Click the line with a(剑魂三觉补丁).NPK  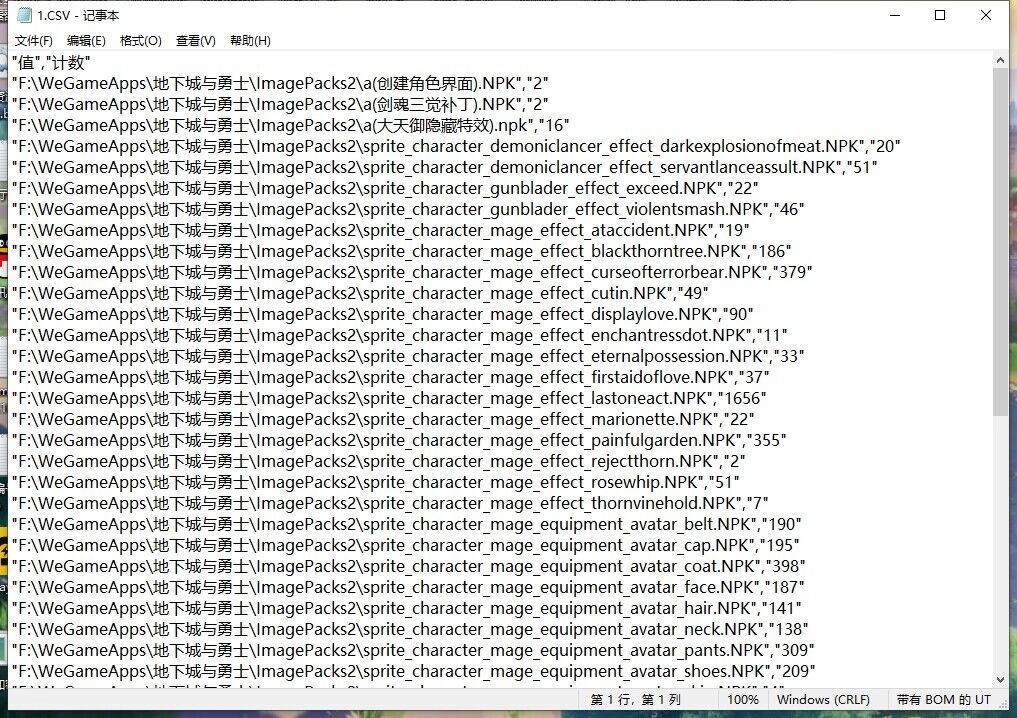(280, 104)
